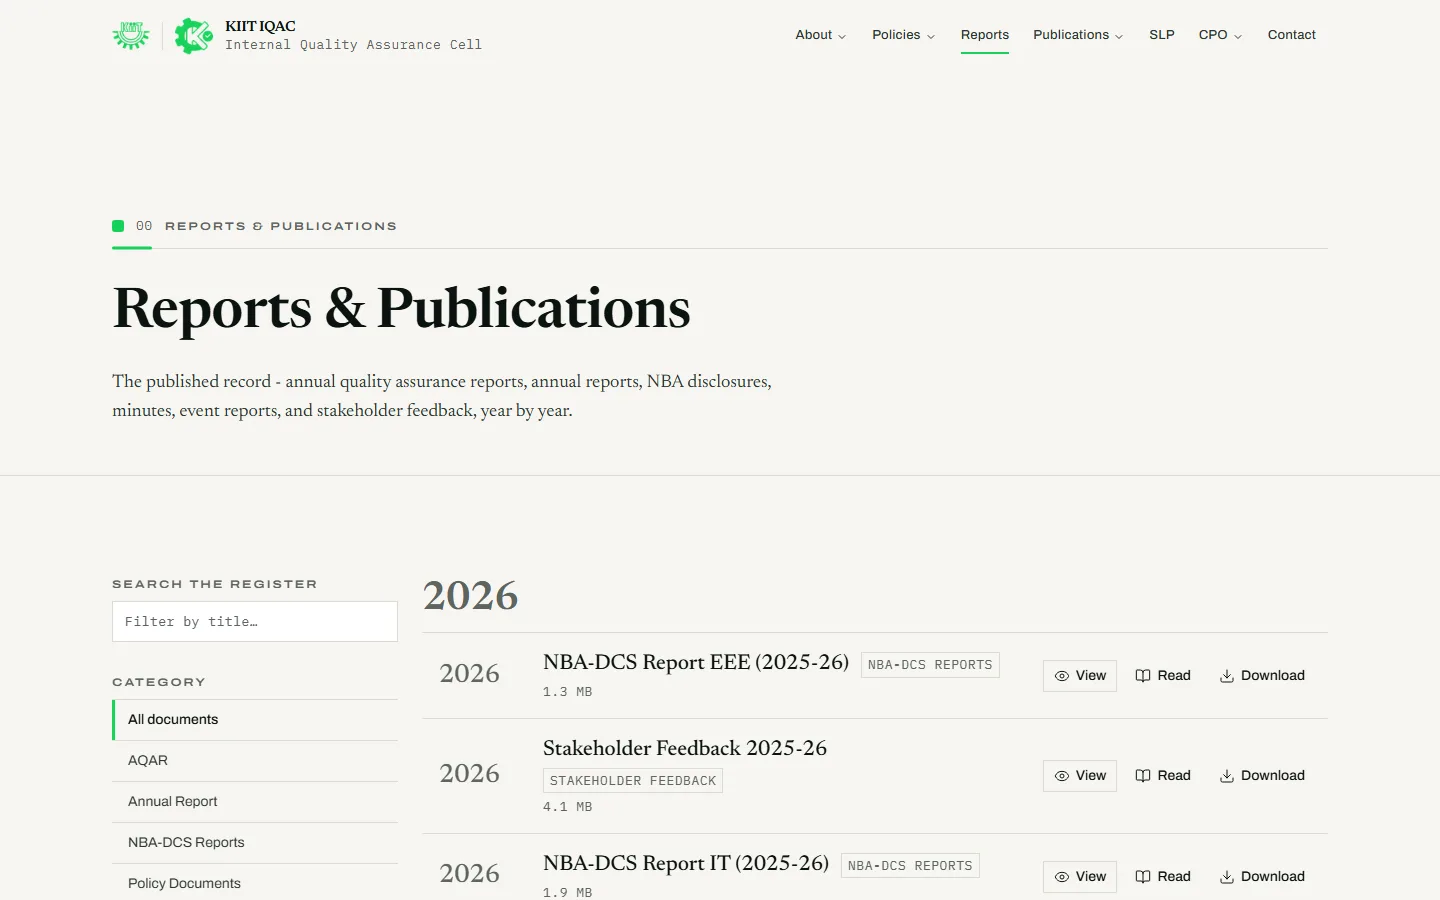Screen dimensions: 1440x900
Task: Click the eye icon for Stakeholder Feedback 2025-26
Action: click(x=1062, y=776)
